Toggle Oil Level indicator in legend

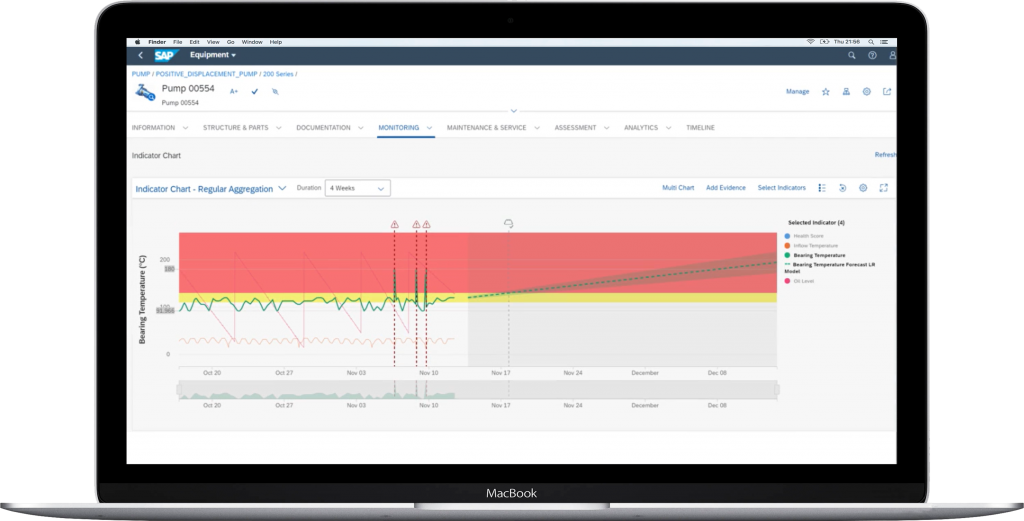point(804,281)
